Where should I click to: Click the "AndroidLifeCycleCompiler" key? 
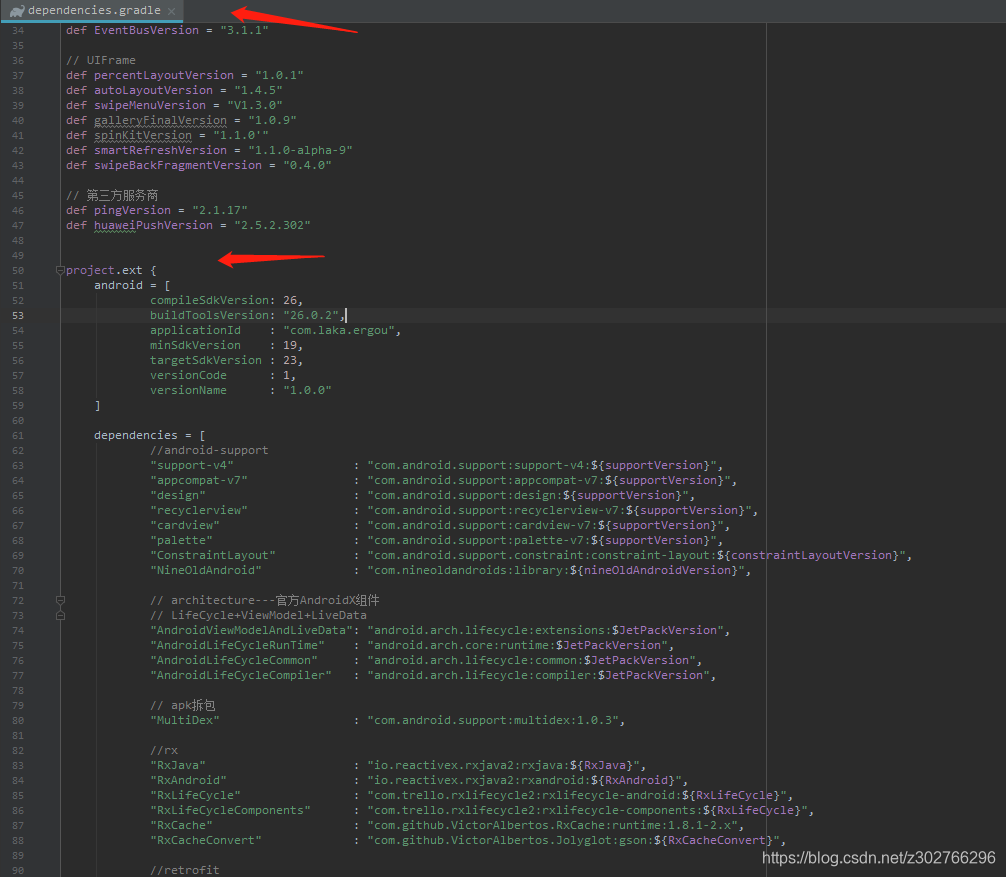[x=241, y=676]
